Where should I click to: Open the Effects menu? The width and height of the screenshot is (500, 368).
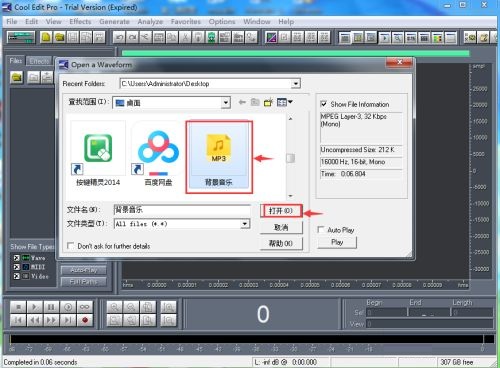click(x=80, y=22)
